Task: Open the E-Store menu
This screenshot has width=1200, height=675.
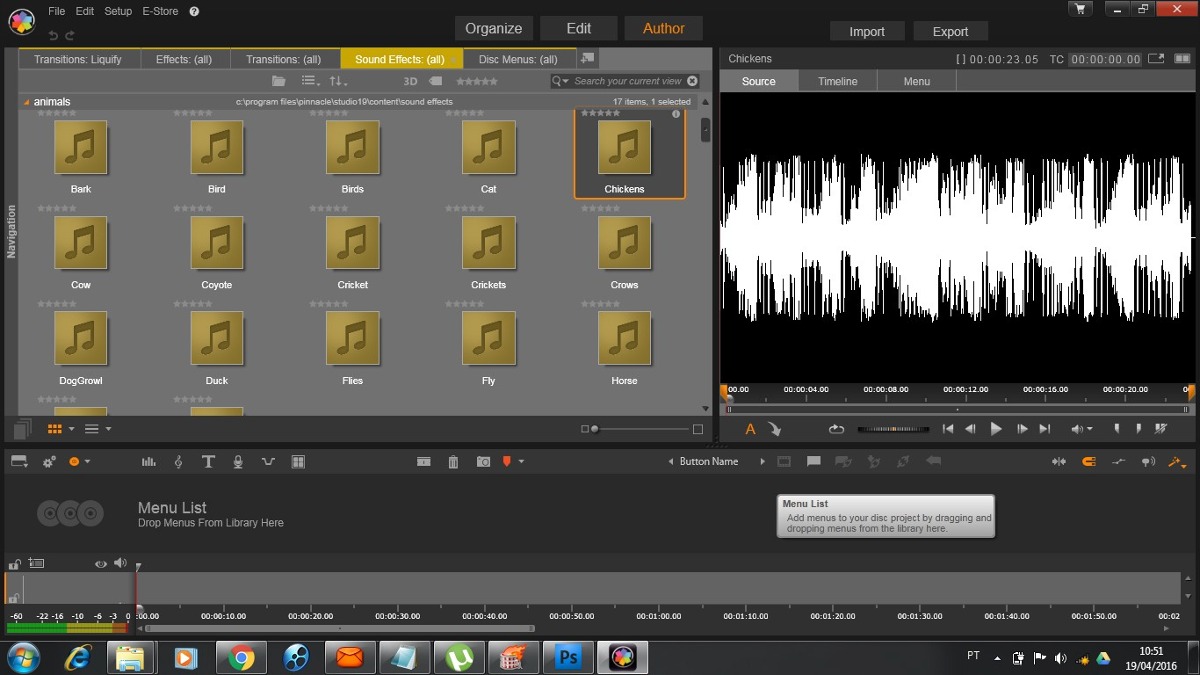Action: point(160,11)
